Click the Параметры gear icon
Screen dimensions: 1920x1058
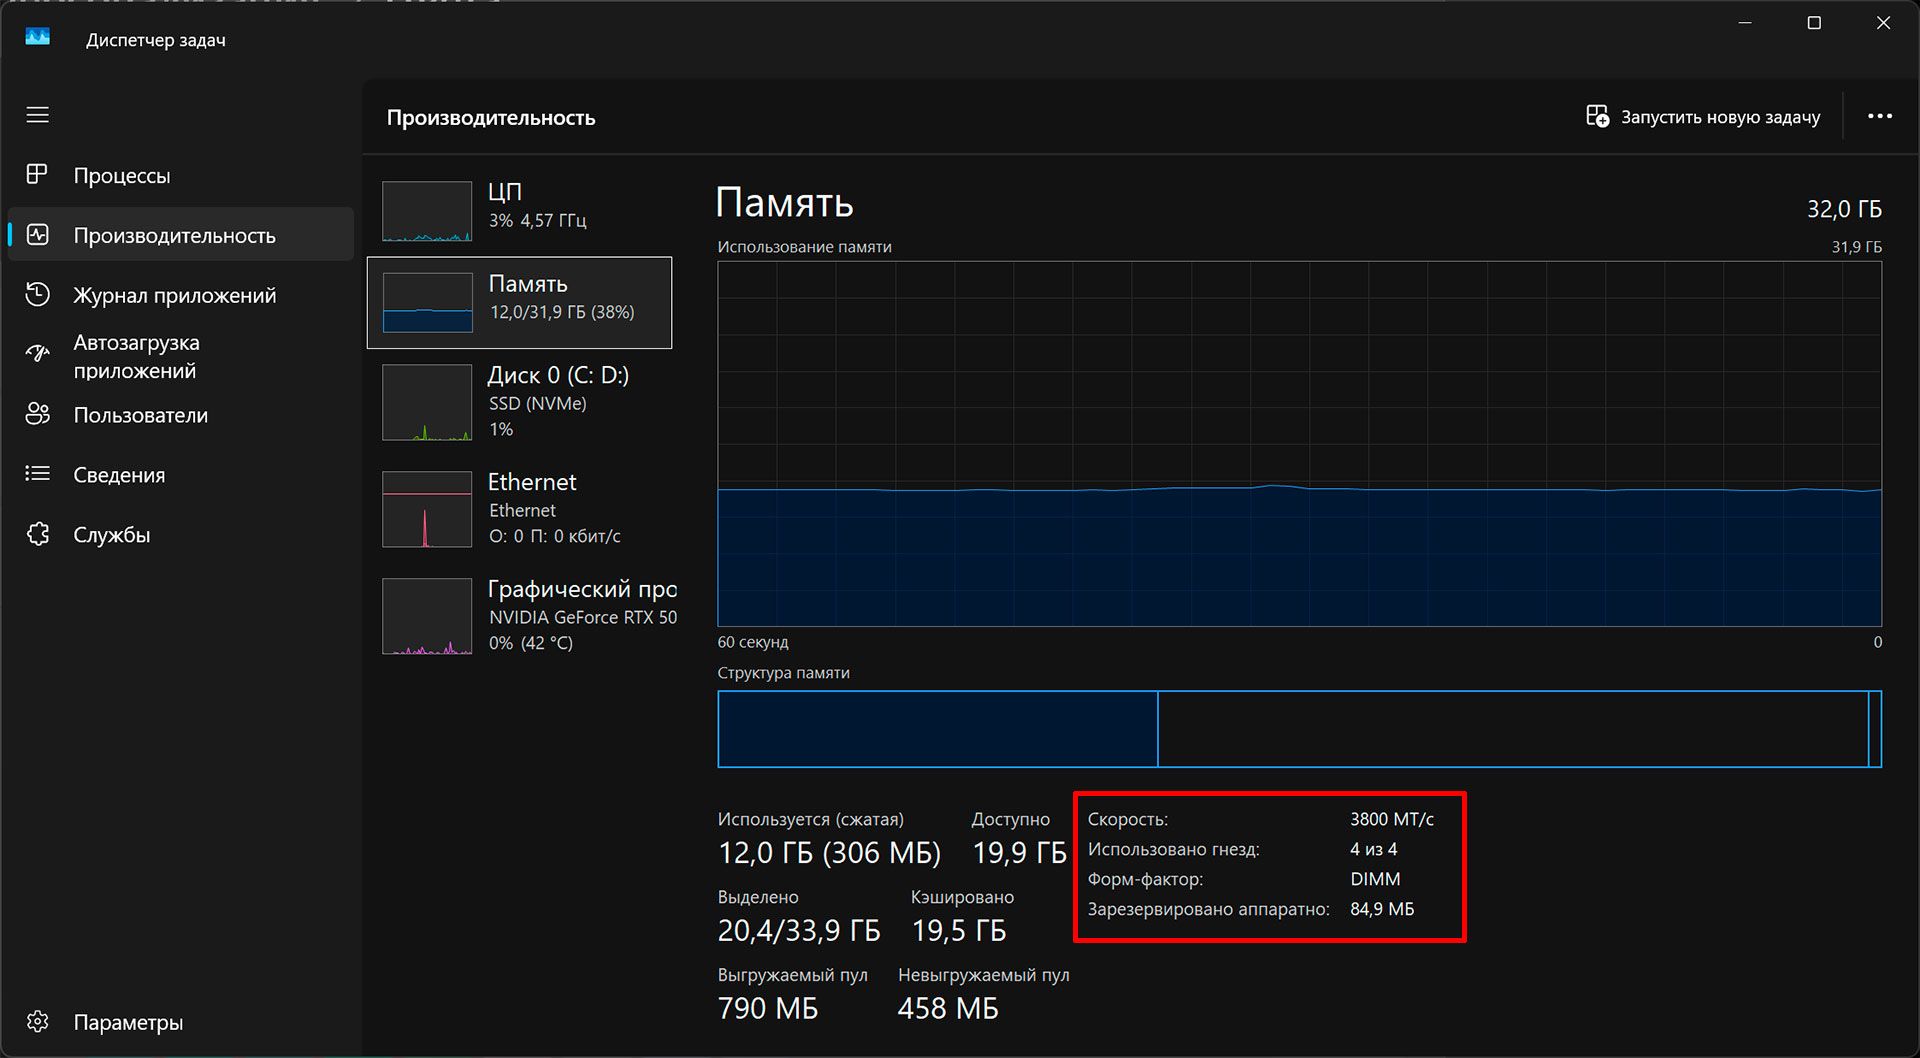37,1022
